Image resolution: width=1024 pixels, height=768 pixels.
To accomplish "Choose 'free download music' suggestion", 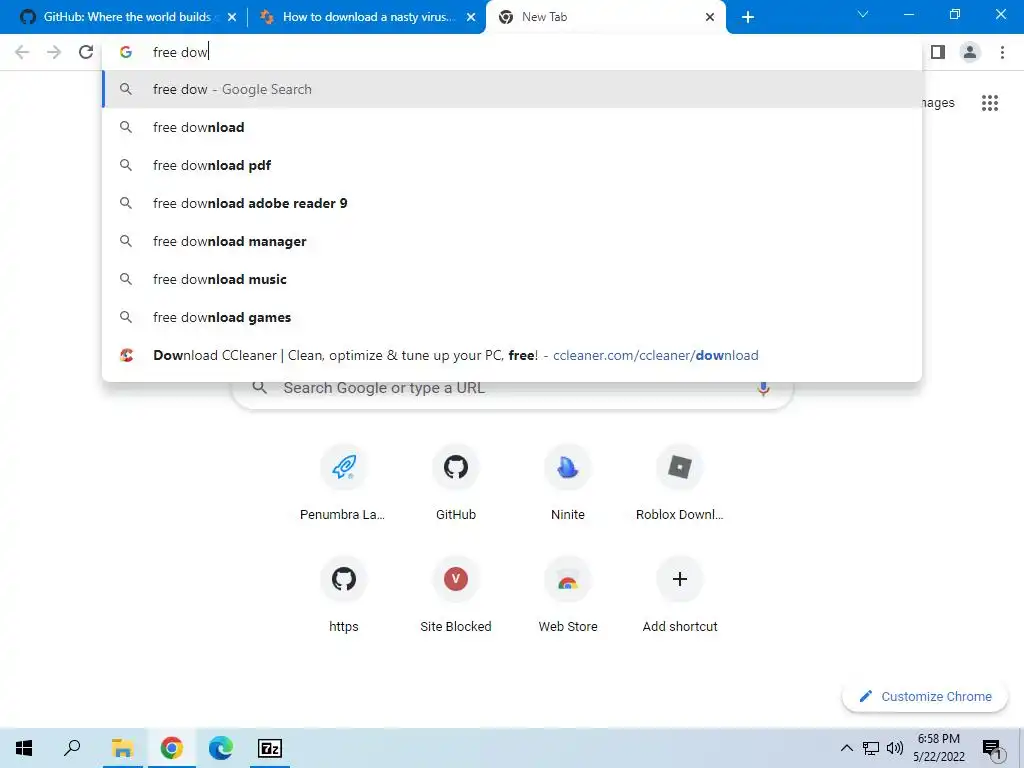I will [512, 279].
